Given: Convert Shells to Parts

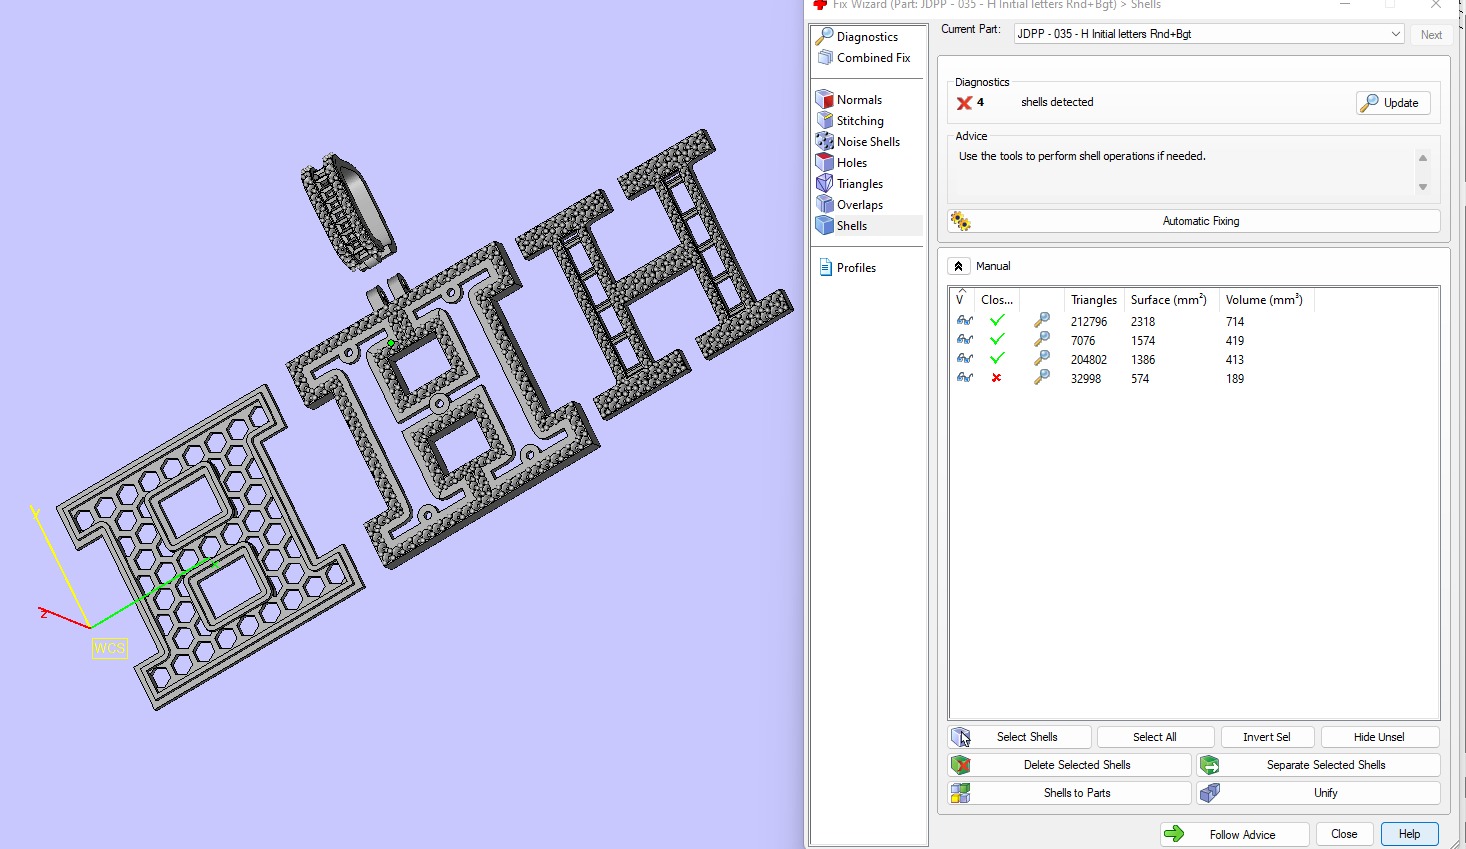Looking at the screenshot, I should tap(1070, 793).
